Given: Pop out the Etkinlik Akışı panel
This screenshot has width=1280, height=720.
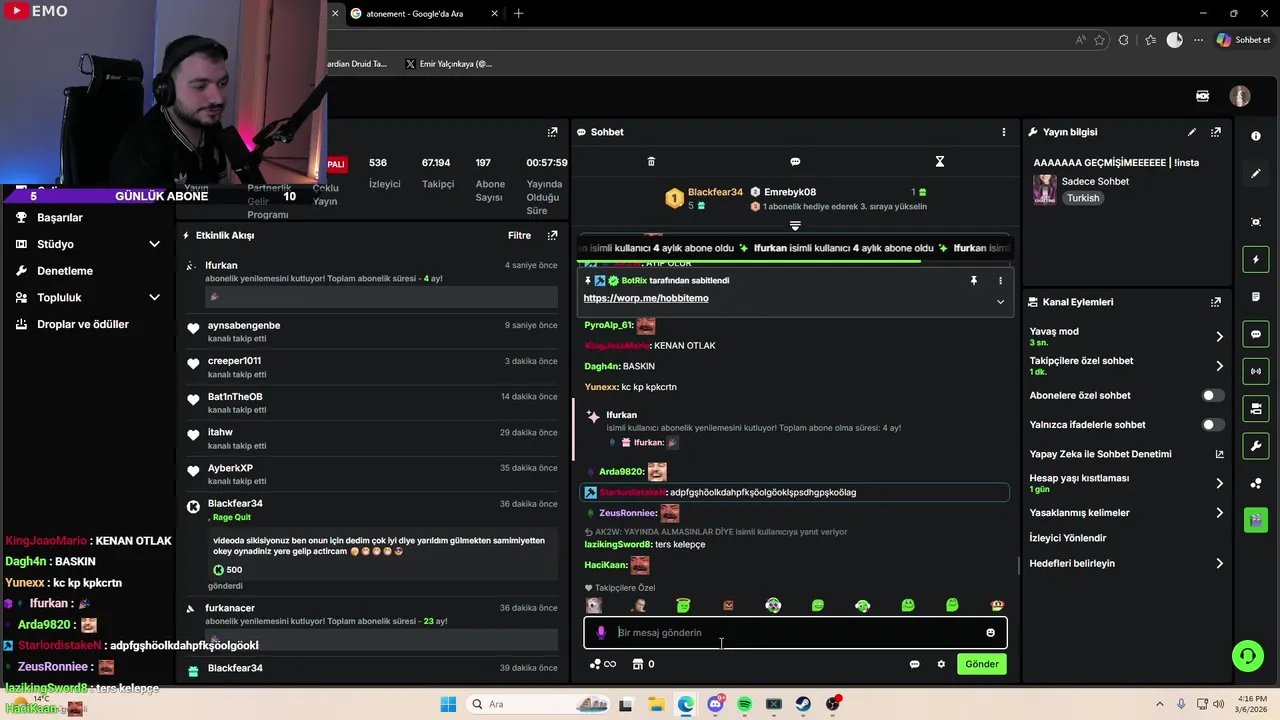Looking at the screenshot, I should 552,236.
